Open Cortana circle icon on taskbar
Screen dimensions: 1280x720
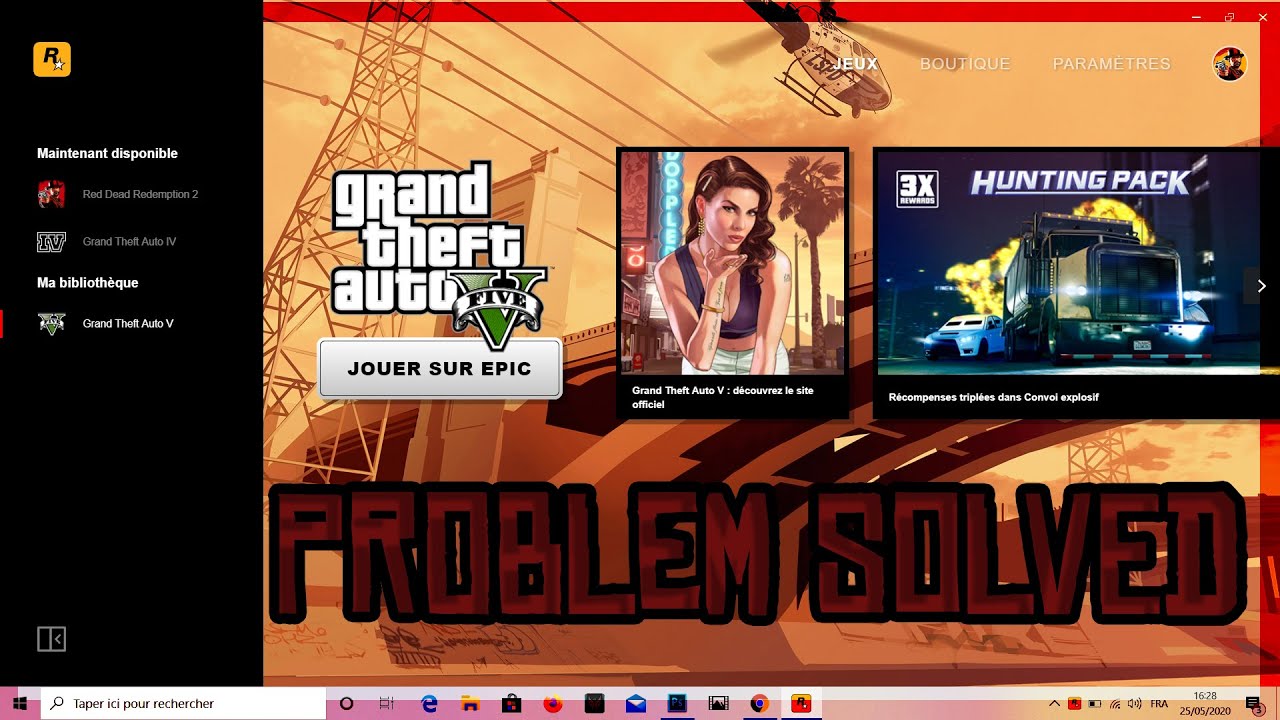(x=347, y=703)
